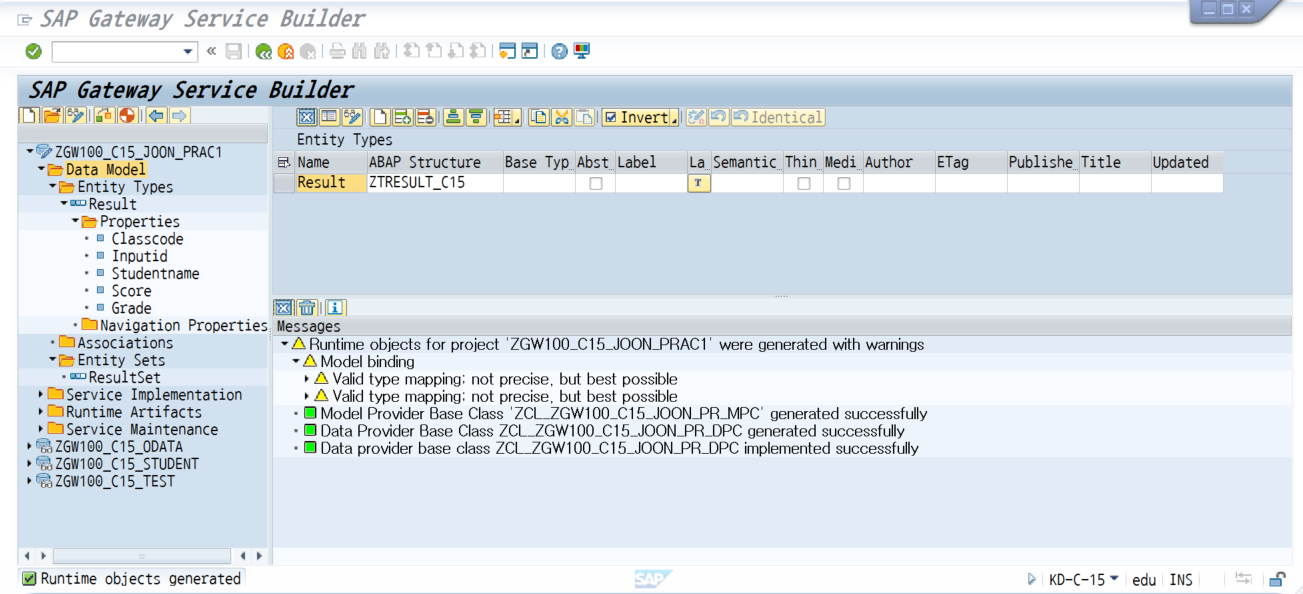Click the T label button in La column
Viewport: 1303px width, 594px height.
(x=699, y=184)
